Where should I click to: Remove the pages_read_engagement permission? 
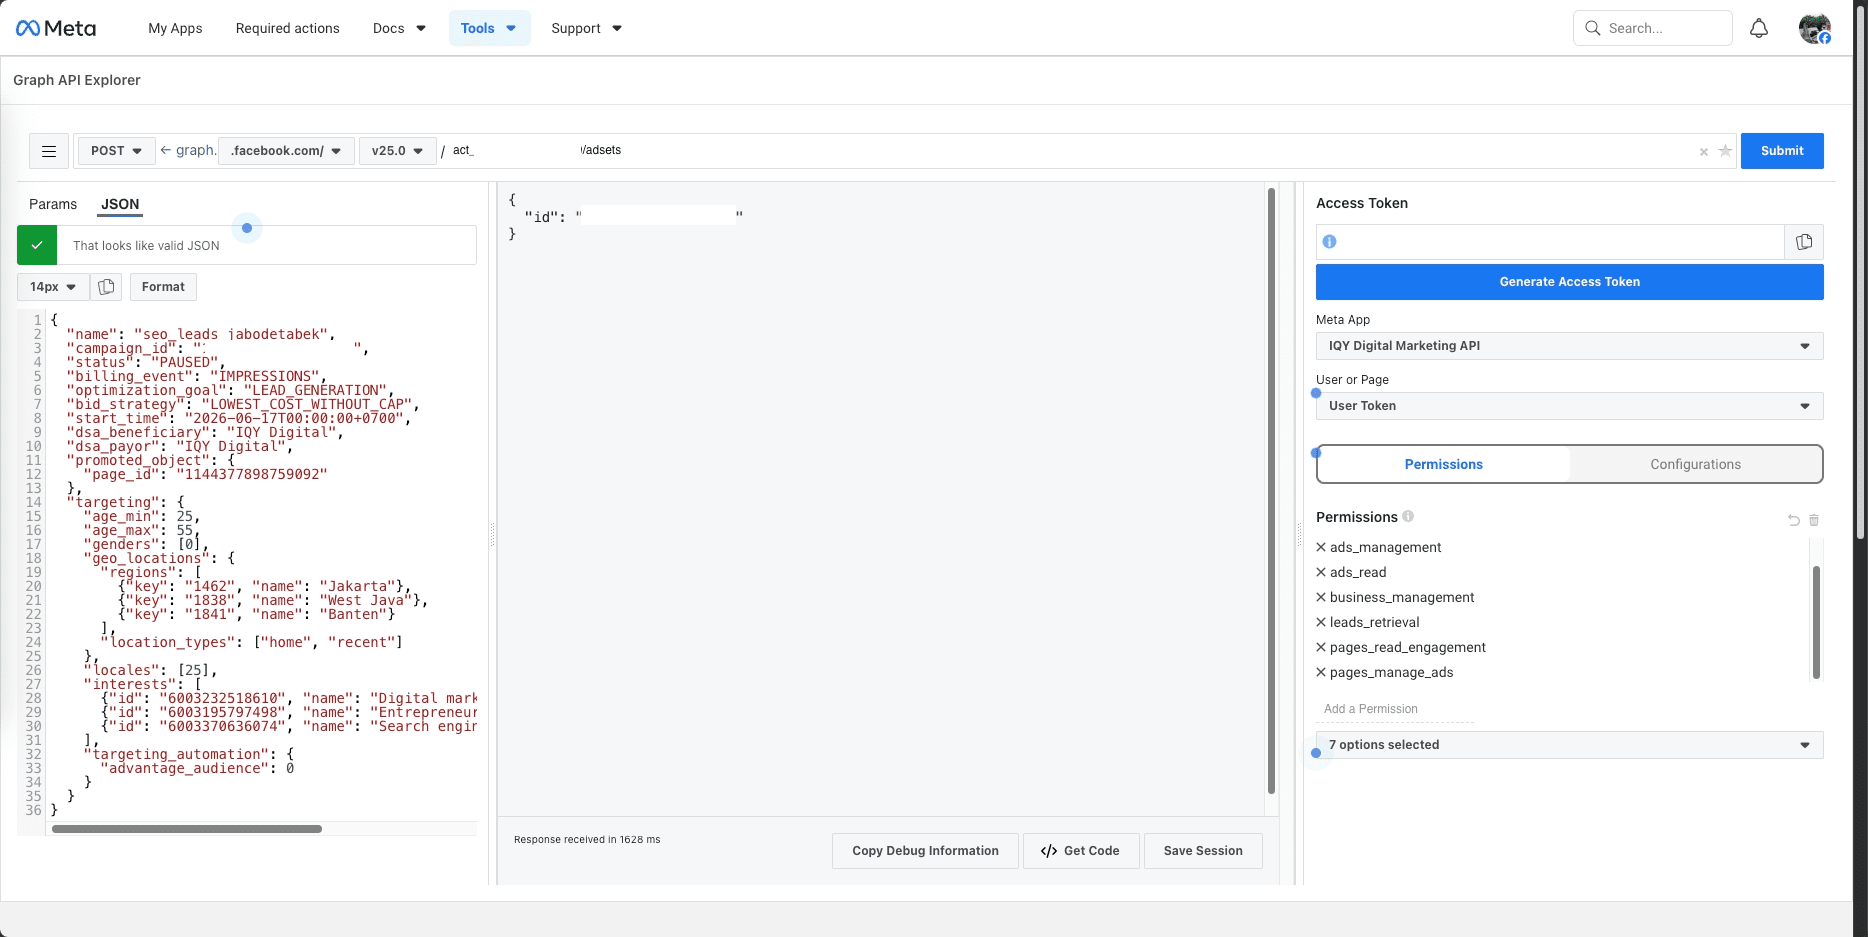coord(1321,647)
